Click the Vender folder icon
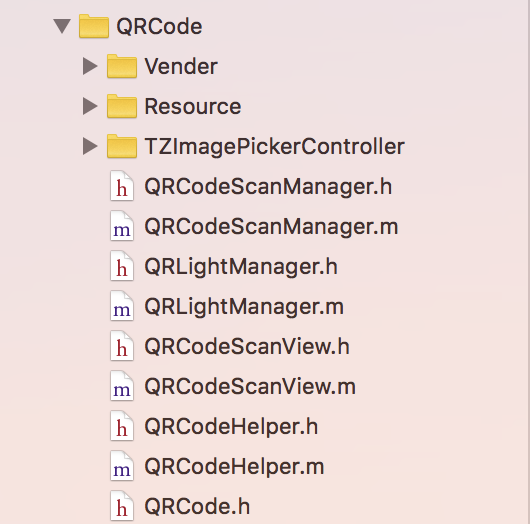The height and width of the screenshot is (524, 530). pyautogui.click(x=122, y=66)
